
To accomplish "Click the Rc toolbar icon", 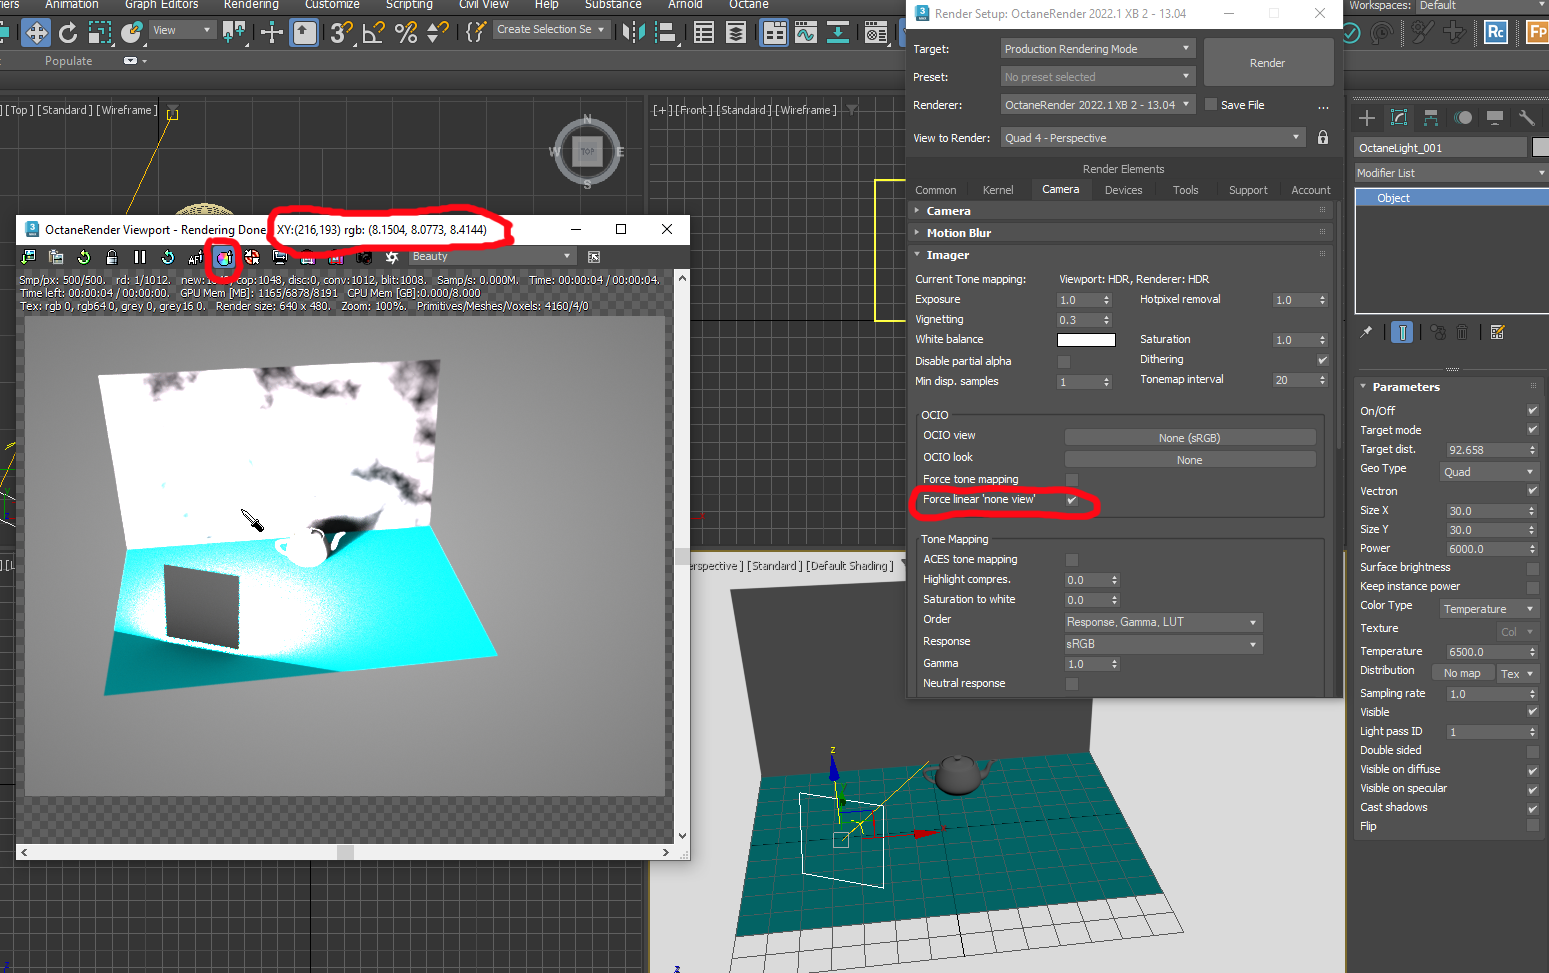I will coord(1496,32).
